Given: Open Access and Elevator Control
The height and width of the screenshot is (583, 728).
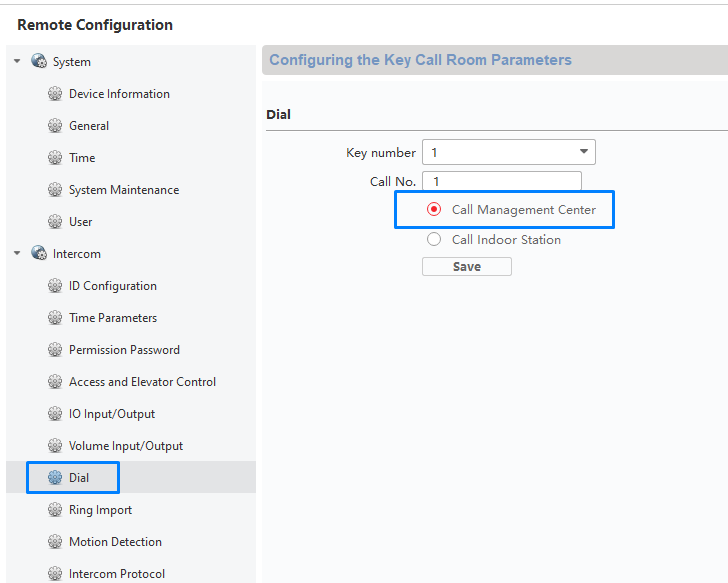Looking at the screenshot, I should 142,382.
